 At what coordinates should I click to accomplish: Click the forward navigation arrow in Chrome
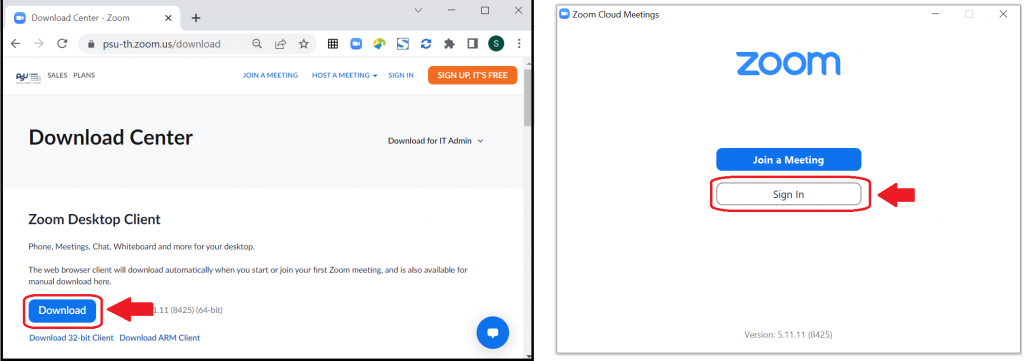point(39,44)
